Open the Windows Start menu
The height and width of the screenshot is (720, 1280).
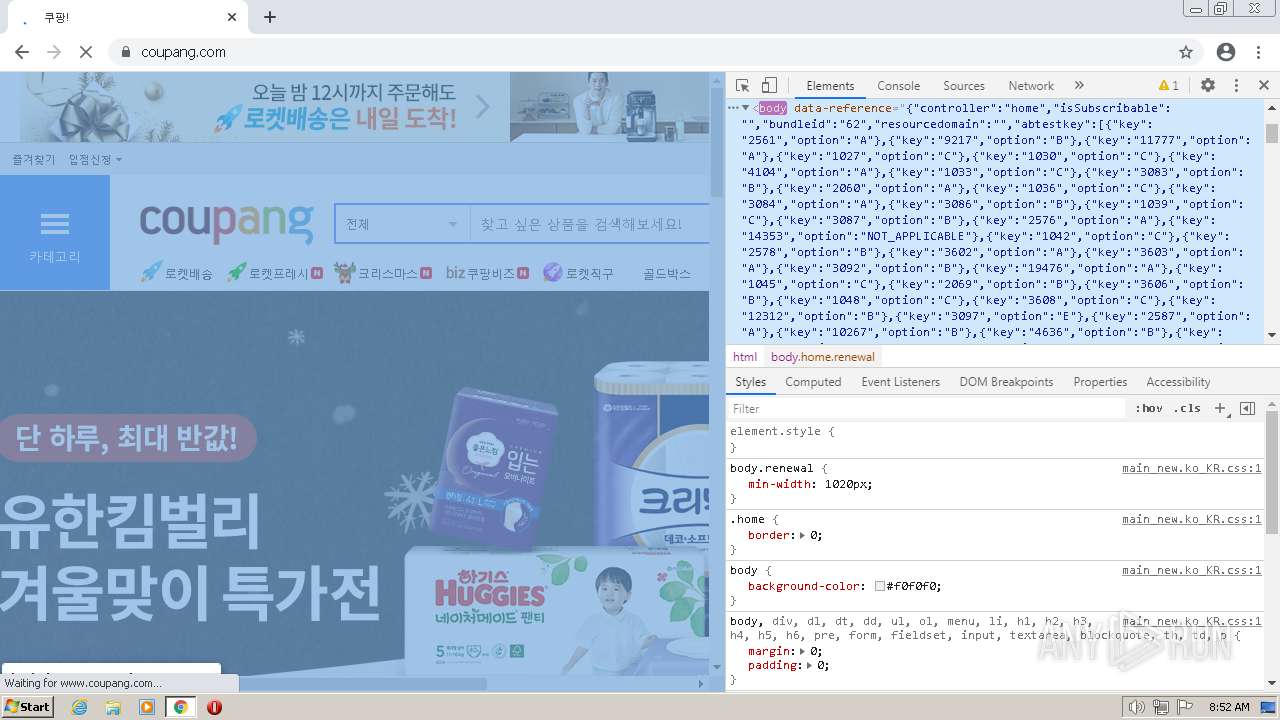tap(28, 707)
